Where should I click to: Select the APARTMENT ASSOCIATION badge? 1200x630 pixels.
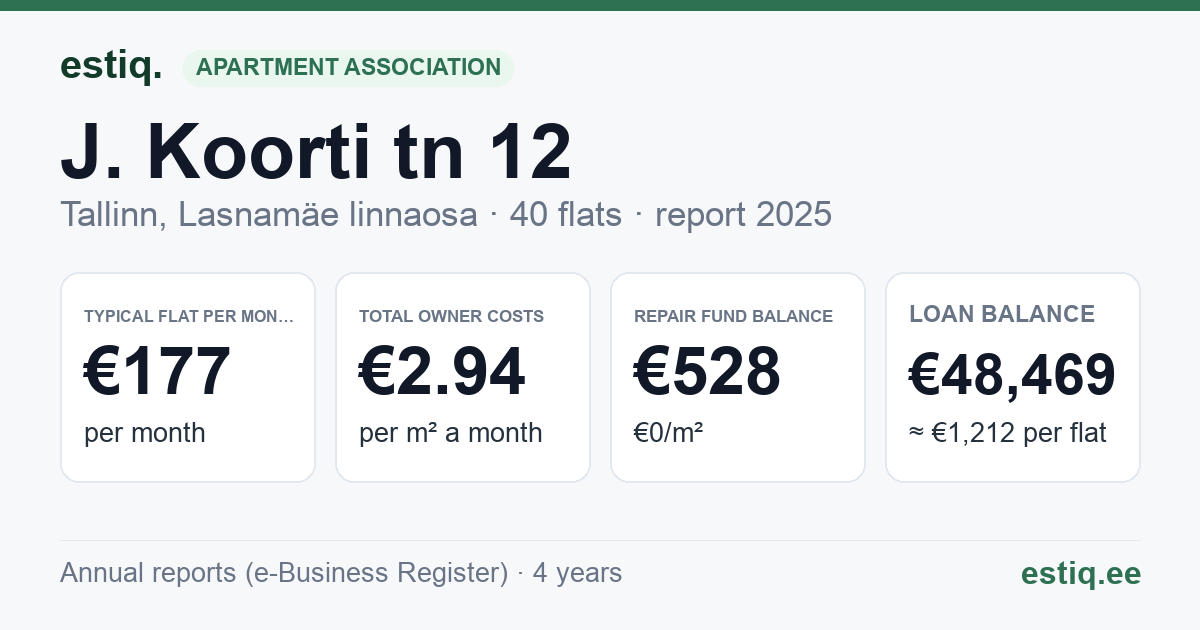coord(348,67)
